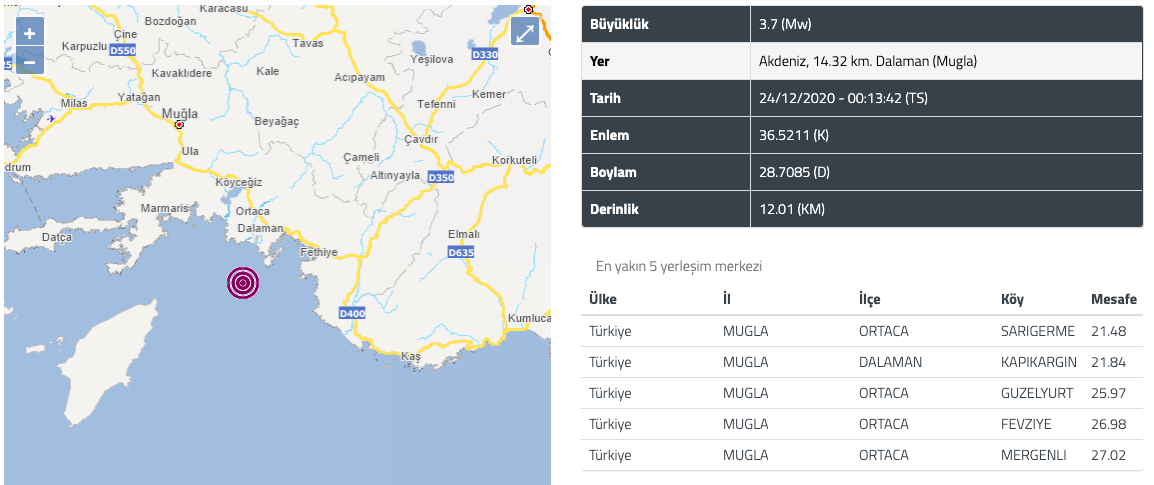Click the purple earthquake epicenter marker
Screen dimensions: 1154x485
(244, 283)
